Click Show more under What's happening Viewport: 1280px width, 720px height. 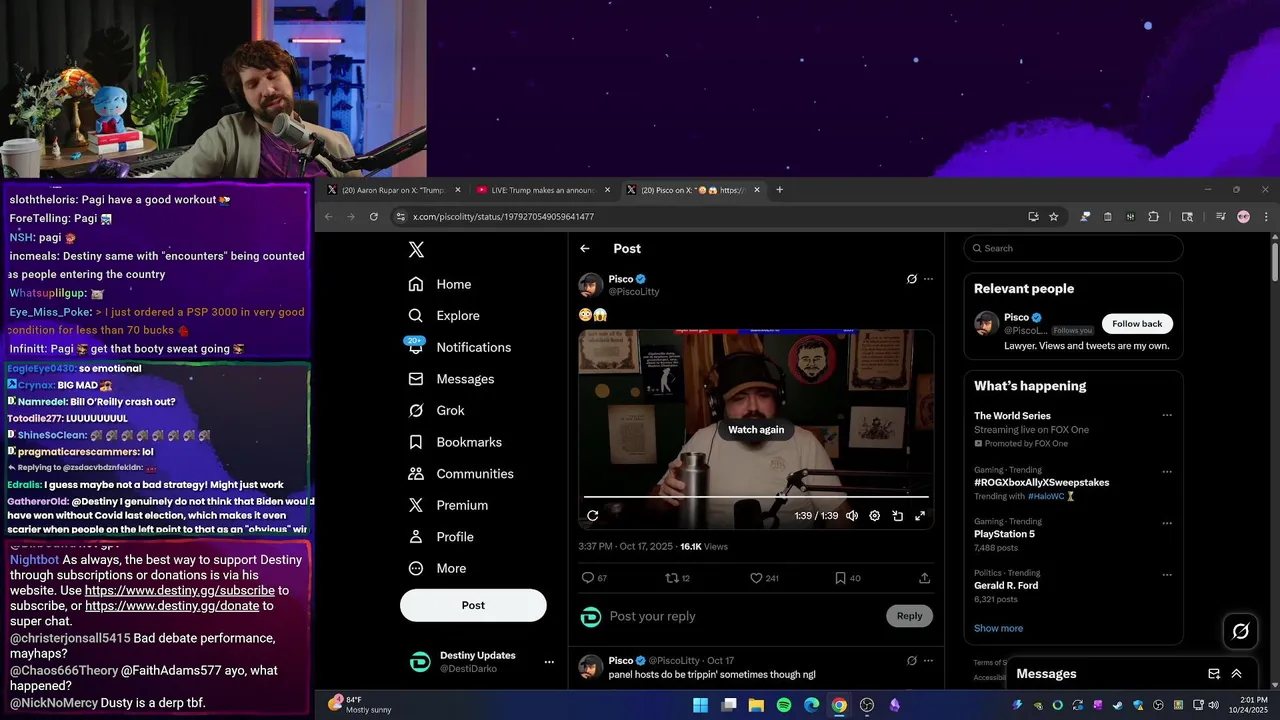[998, 628]
